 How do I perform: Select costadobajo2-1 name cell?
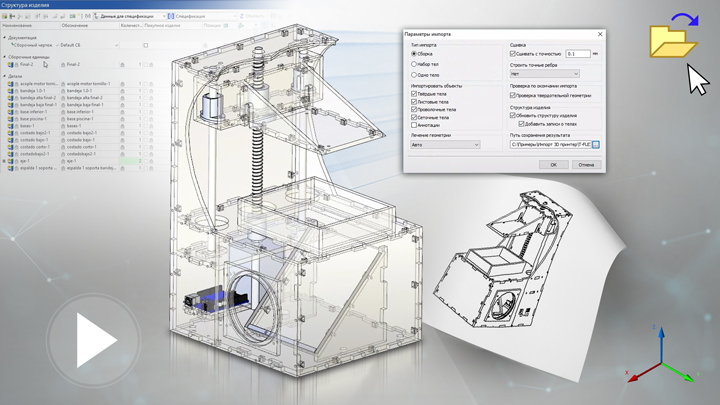[34, 154]
